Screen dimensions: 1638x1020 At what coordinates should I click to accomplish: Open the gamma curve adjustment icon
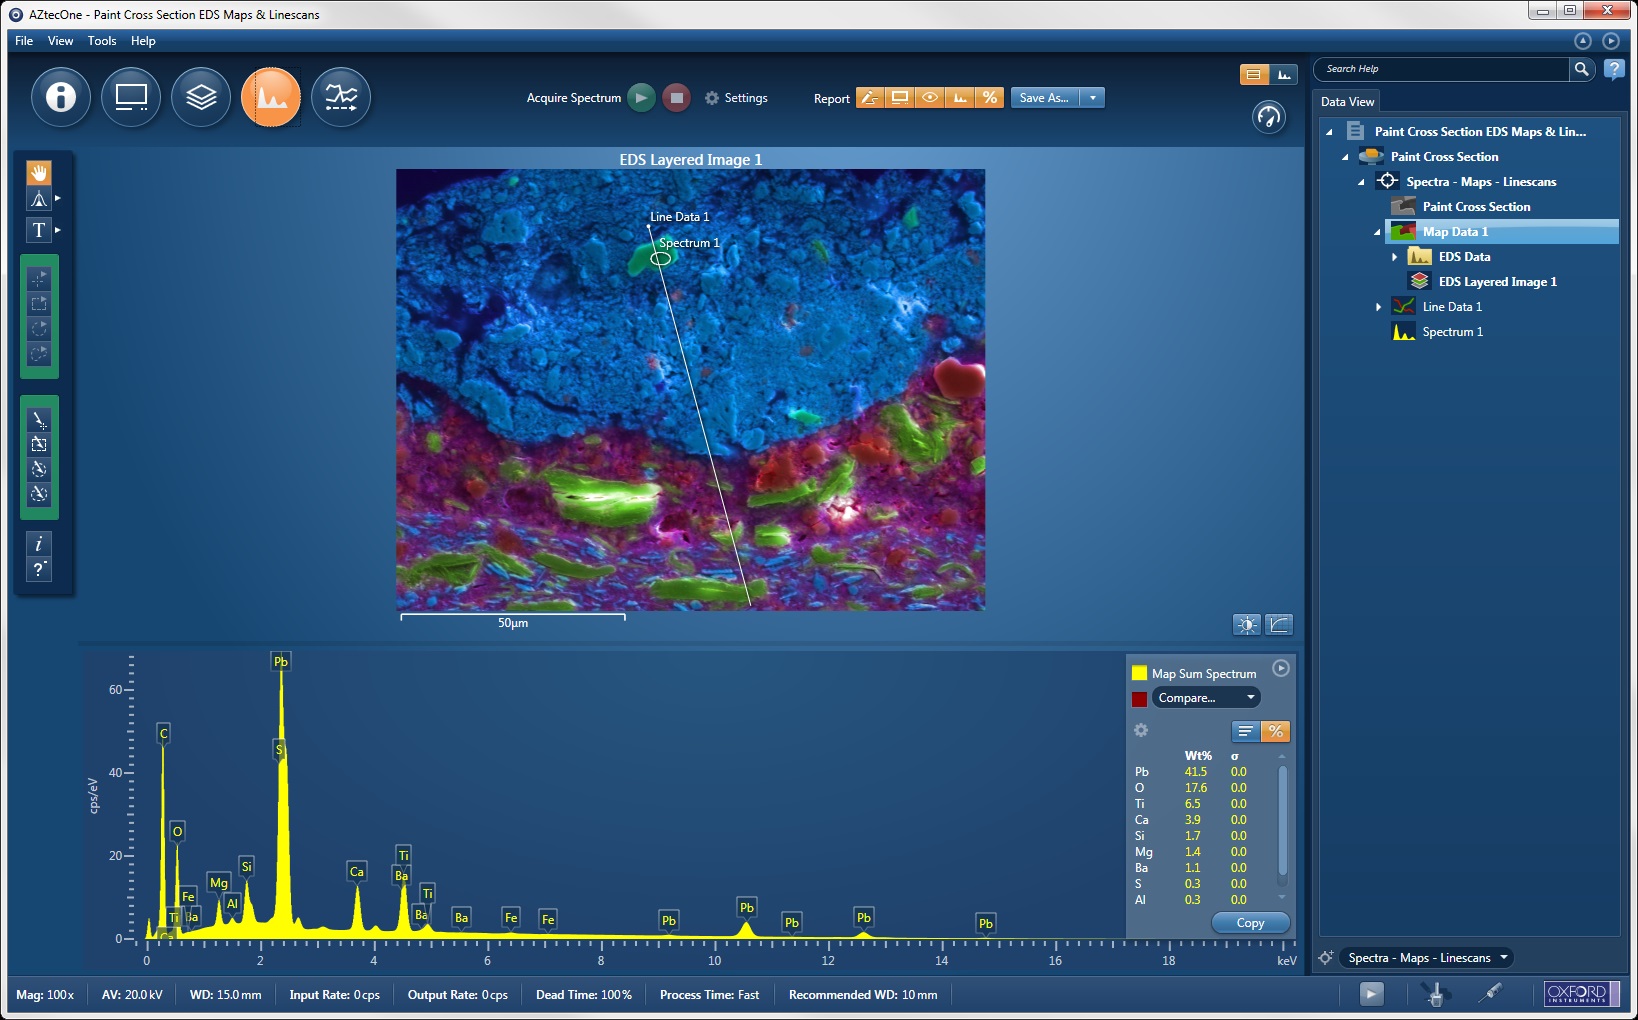(1280, 624)
